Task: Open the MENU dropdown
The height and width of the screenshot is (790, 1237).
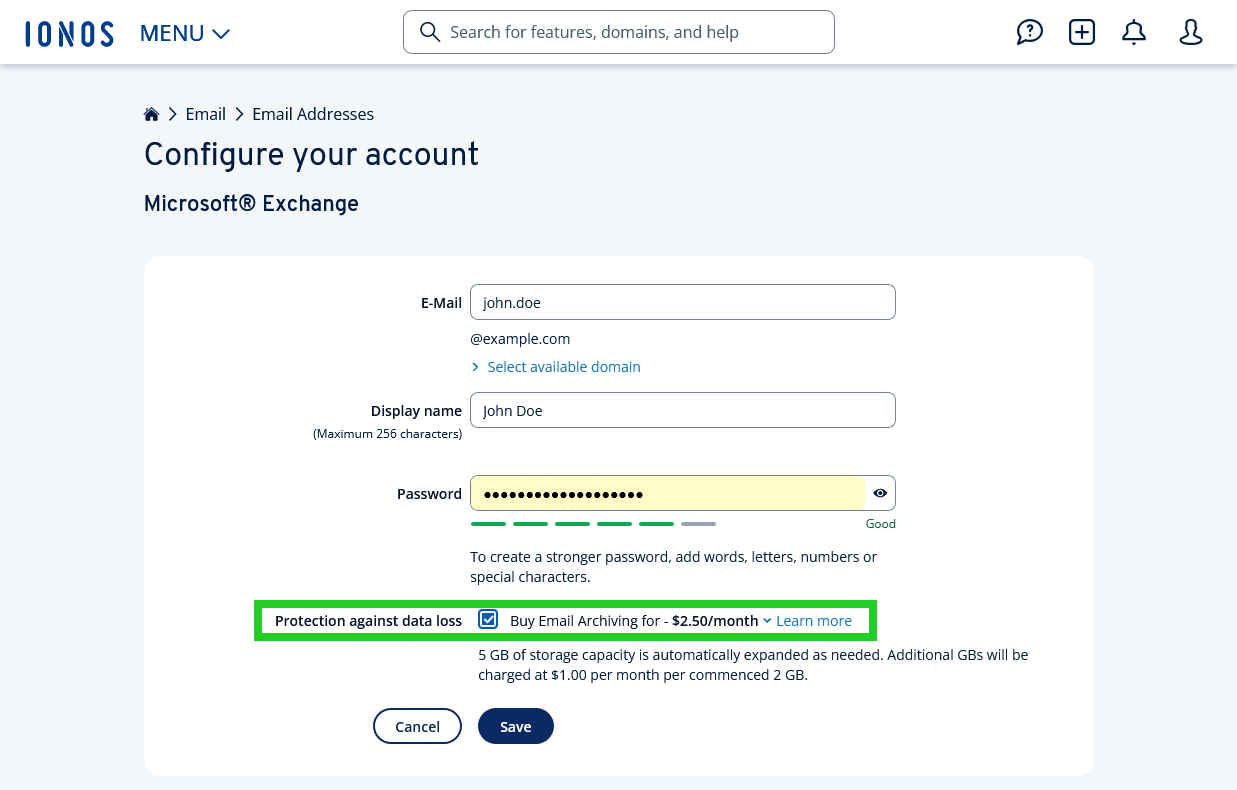Action: [x=185, y=32]
